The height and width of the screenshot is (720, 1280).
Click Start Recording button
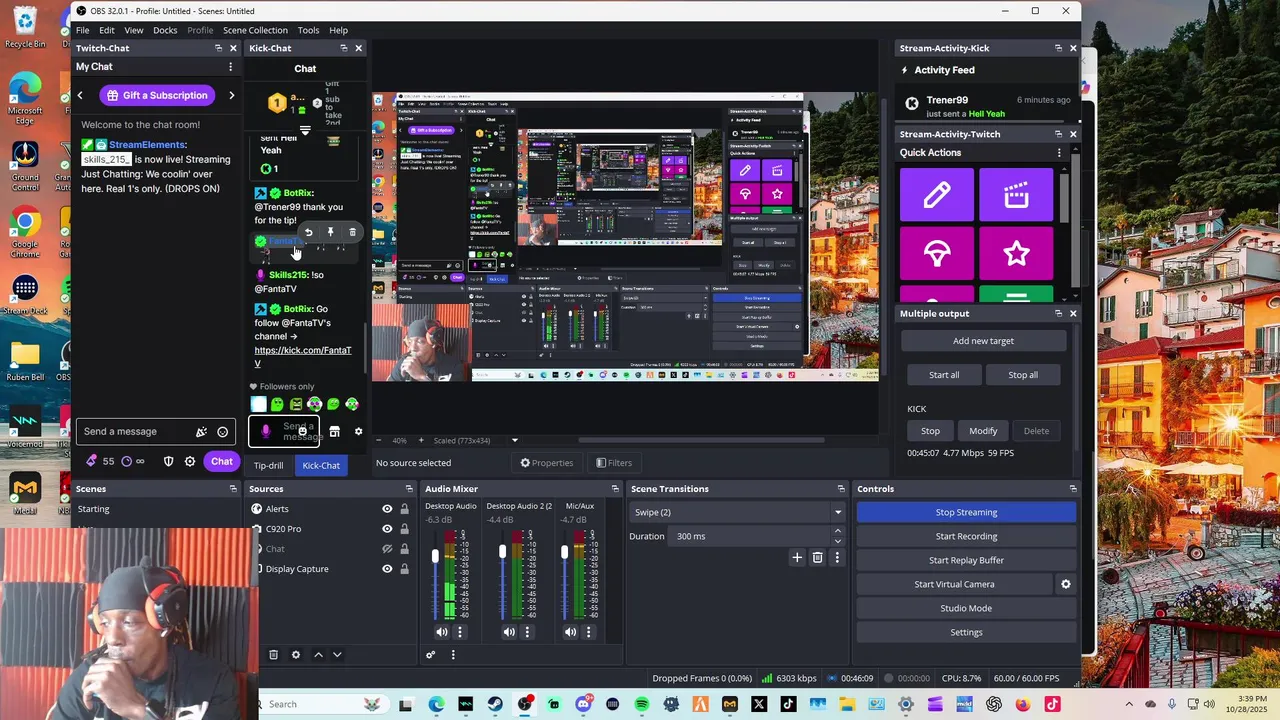966,536
